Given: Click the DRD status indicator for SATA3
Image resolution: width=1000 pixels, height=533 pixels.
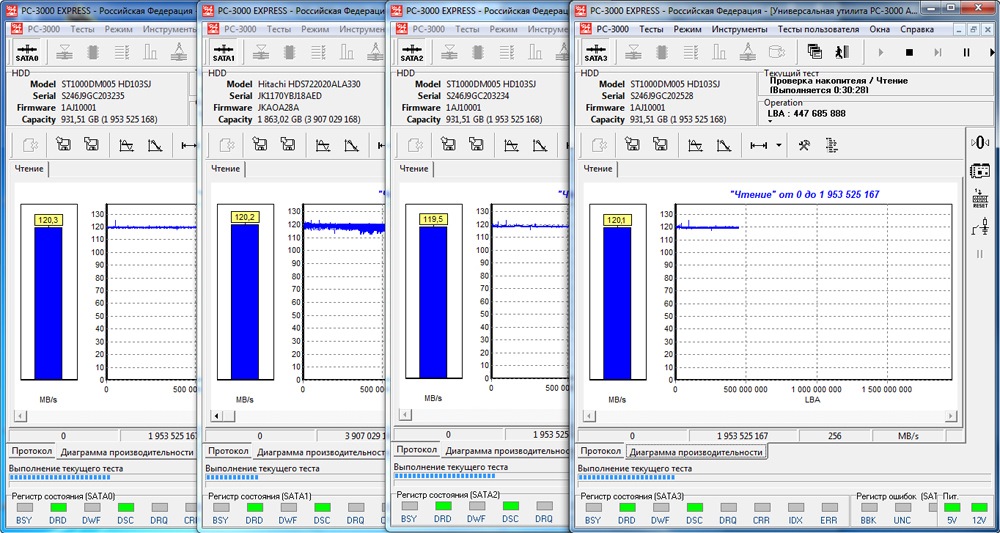Looking at the screenshot, I should coord(627,507).
